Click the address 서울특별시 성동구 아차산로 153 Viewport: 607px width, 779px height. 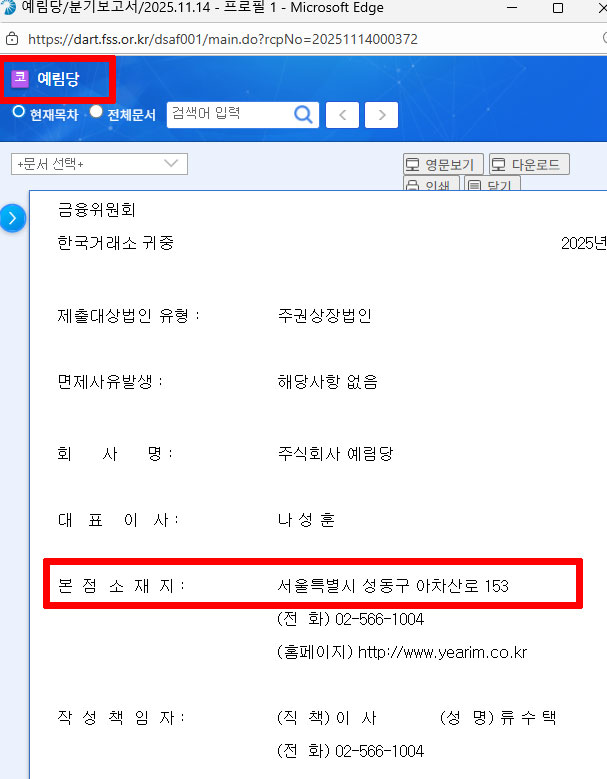pos(393,586)
